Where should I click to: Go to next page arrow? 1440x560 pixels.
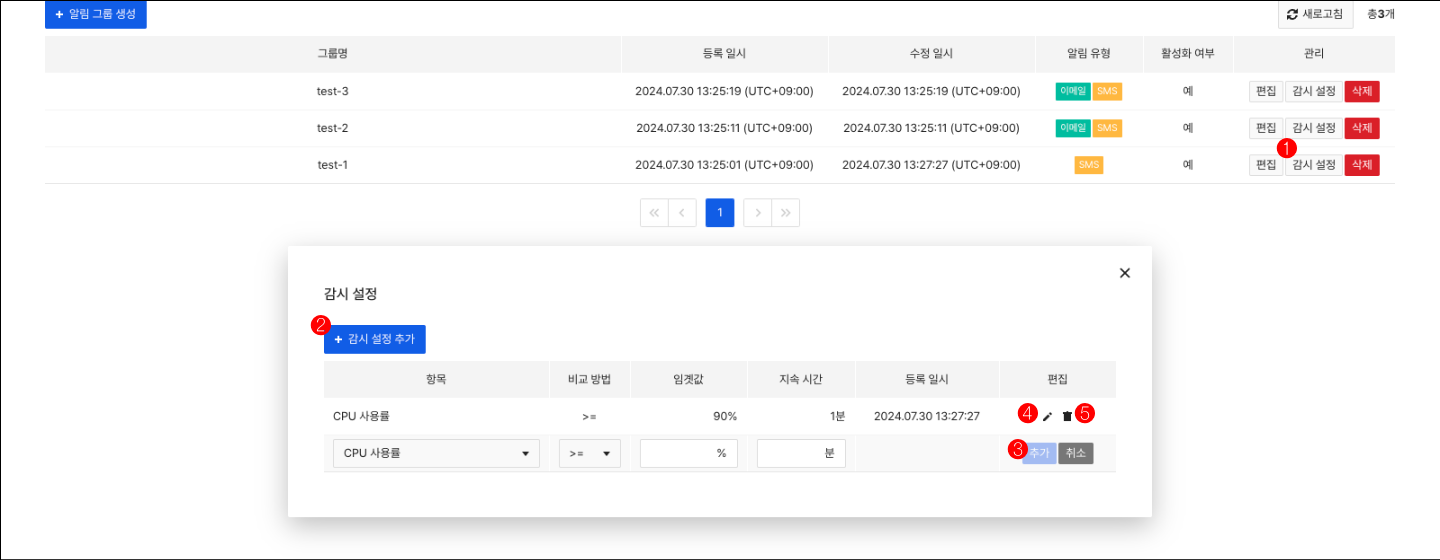(758, 213)
